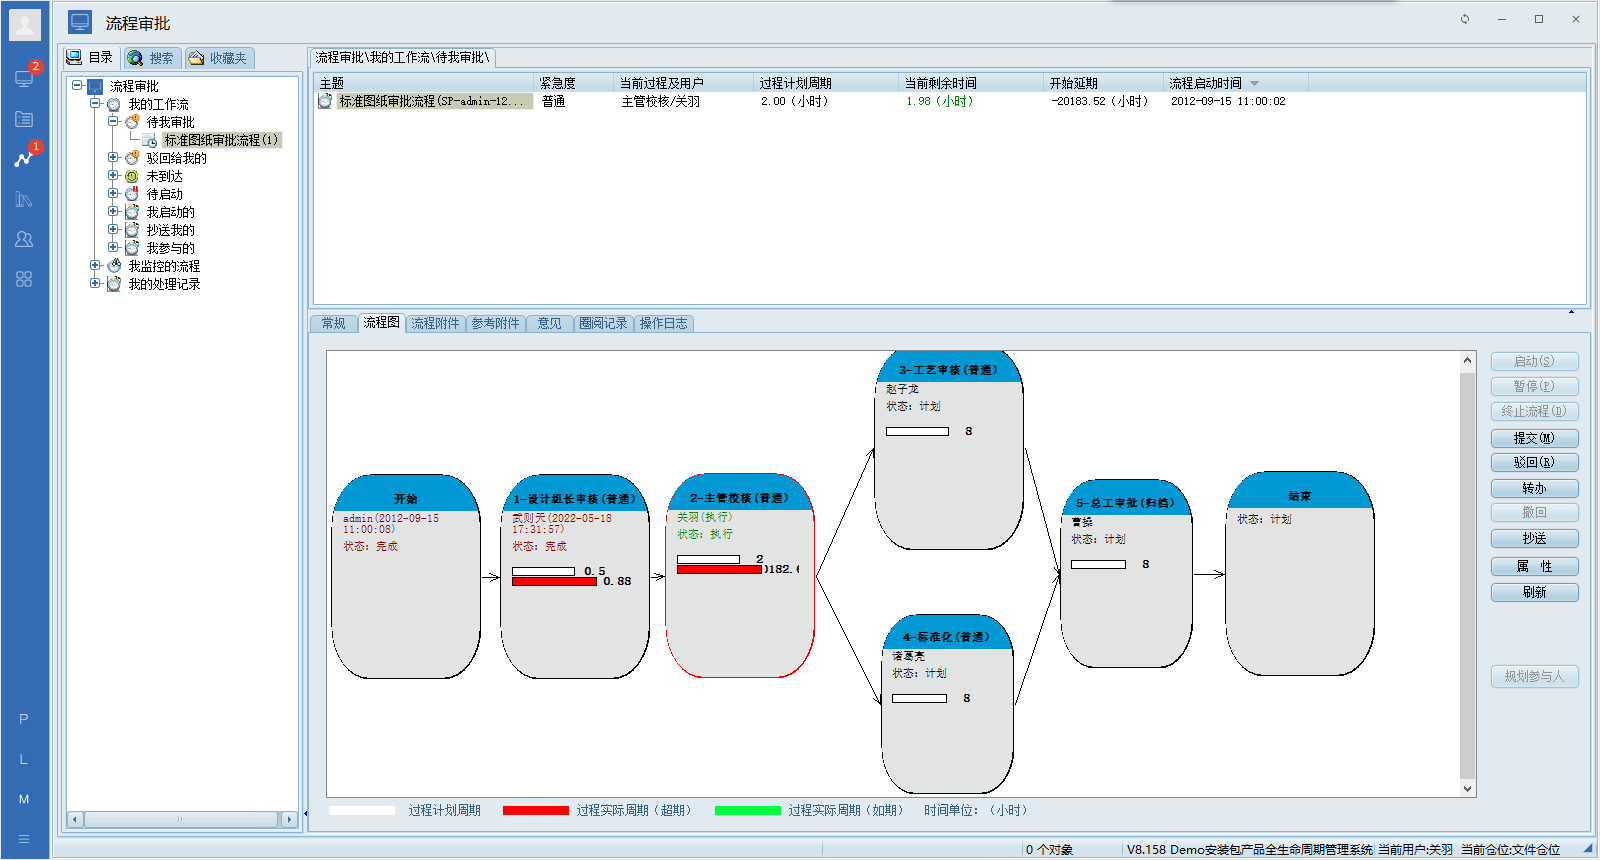
Task: Click the flowchart vertical scrollbar down arrow
Action: tap(1467, 788)
